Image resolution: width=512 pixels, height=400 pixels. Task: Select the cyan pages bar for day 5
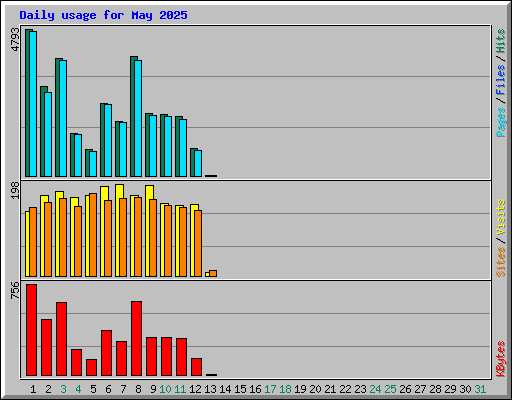click(93, 164)
